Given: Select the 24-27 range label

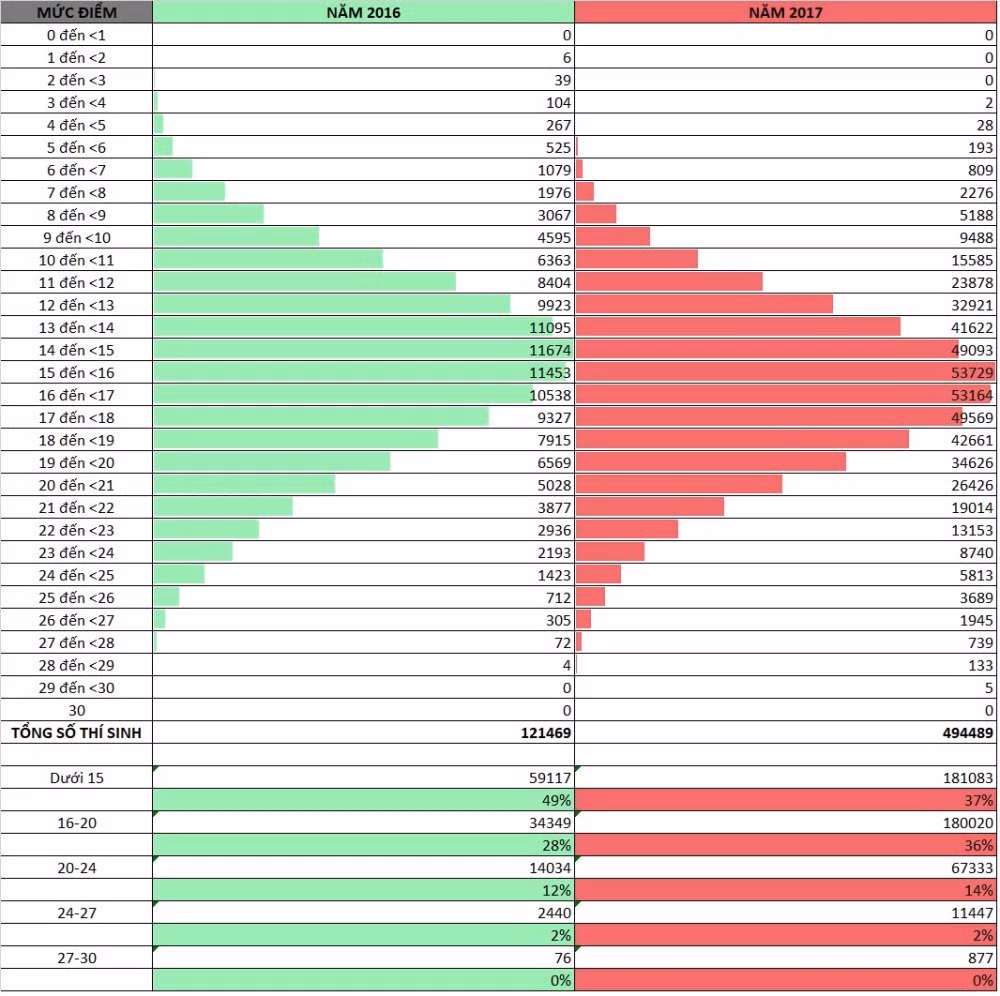Looking at the screenshot, I should (x=77, y=913).
